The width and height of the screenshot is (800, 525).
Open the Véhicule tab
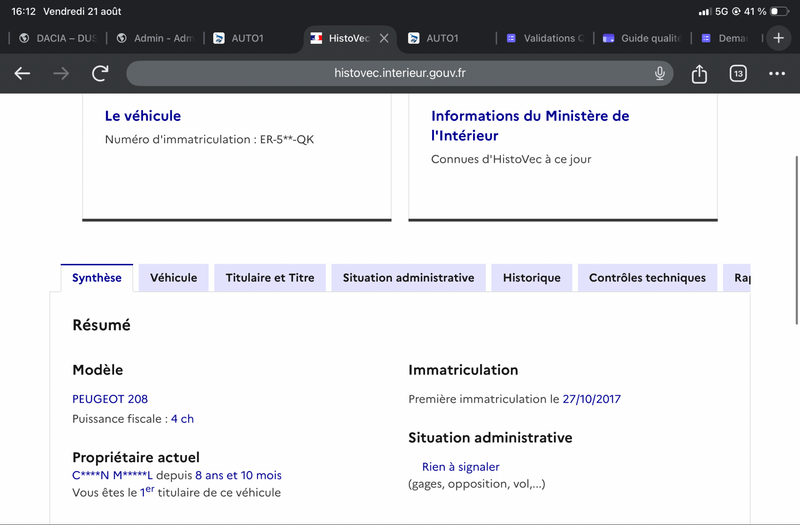click(x=173, y=278)
